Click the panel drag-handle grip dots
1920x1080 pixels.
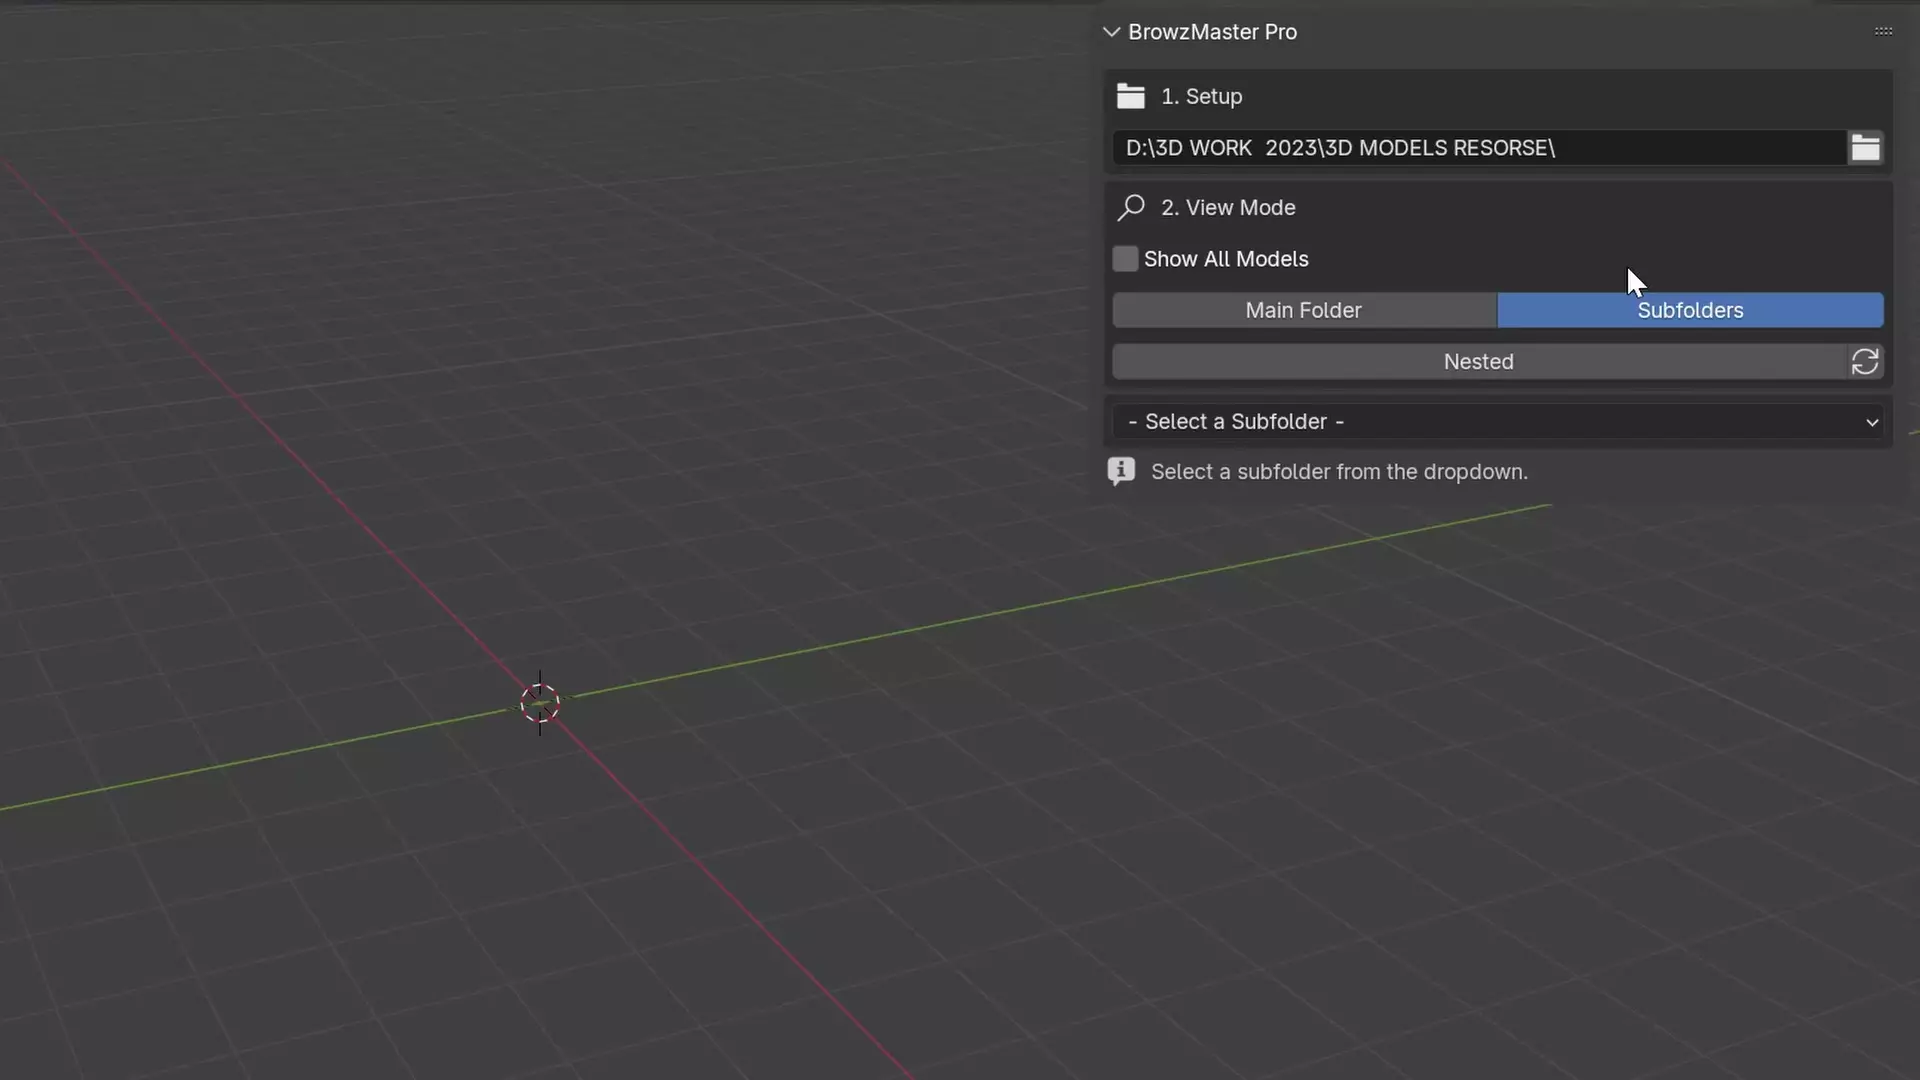coord(1883,32)
